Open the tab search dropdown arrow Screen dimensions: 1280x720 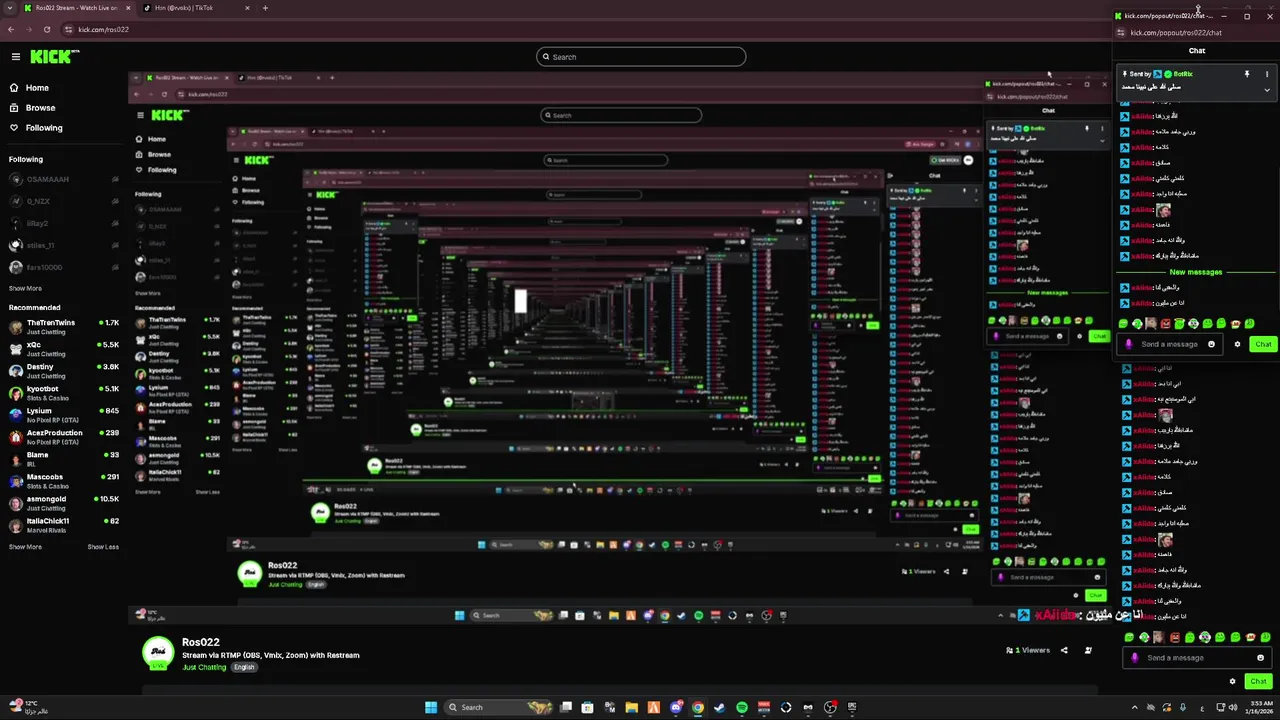11,8
